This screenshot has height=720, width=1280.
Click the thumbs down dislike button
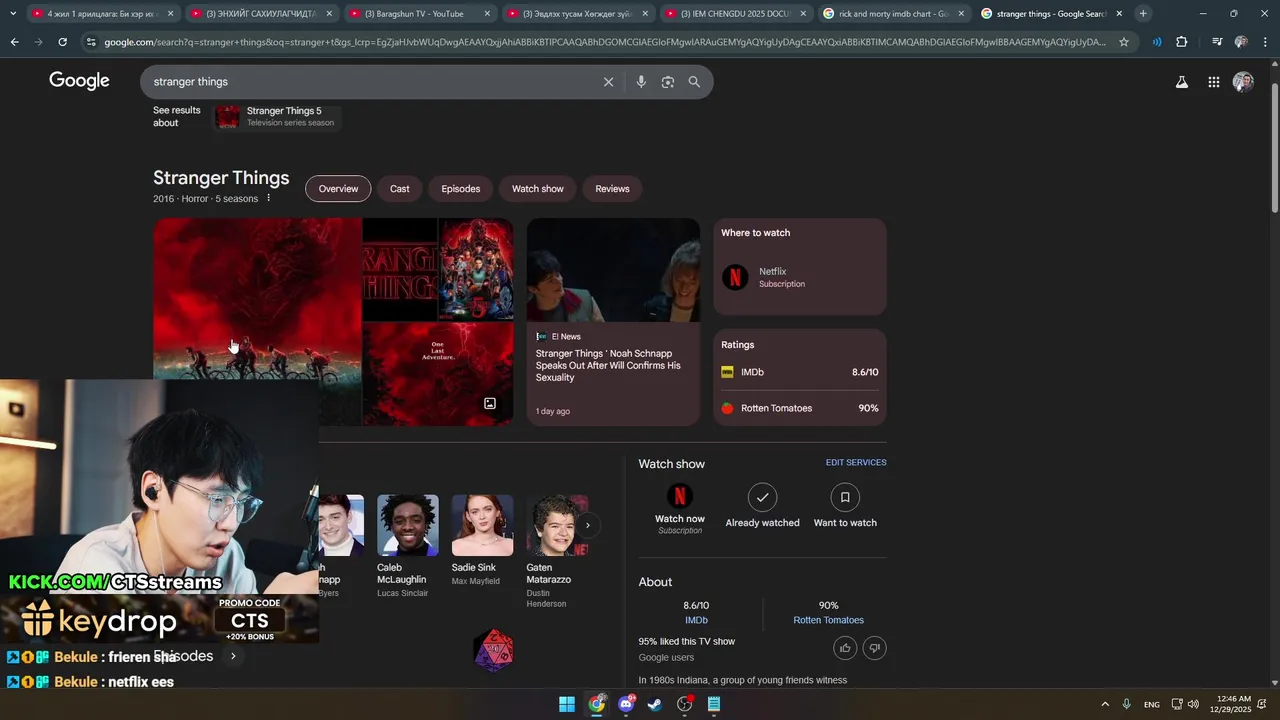tap(874, 648)
